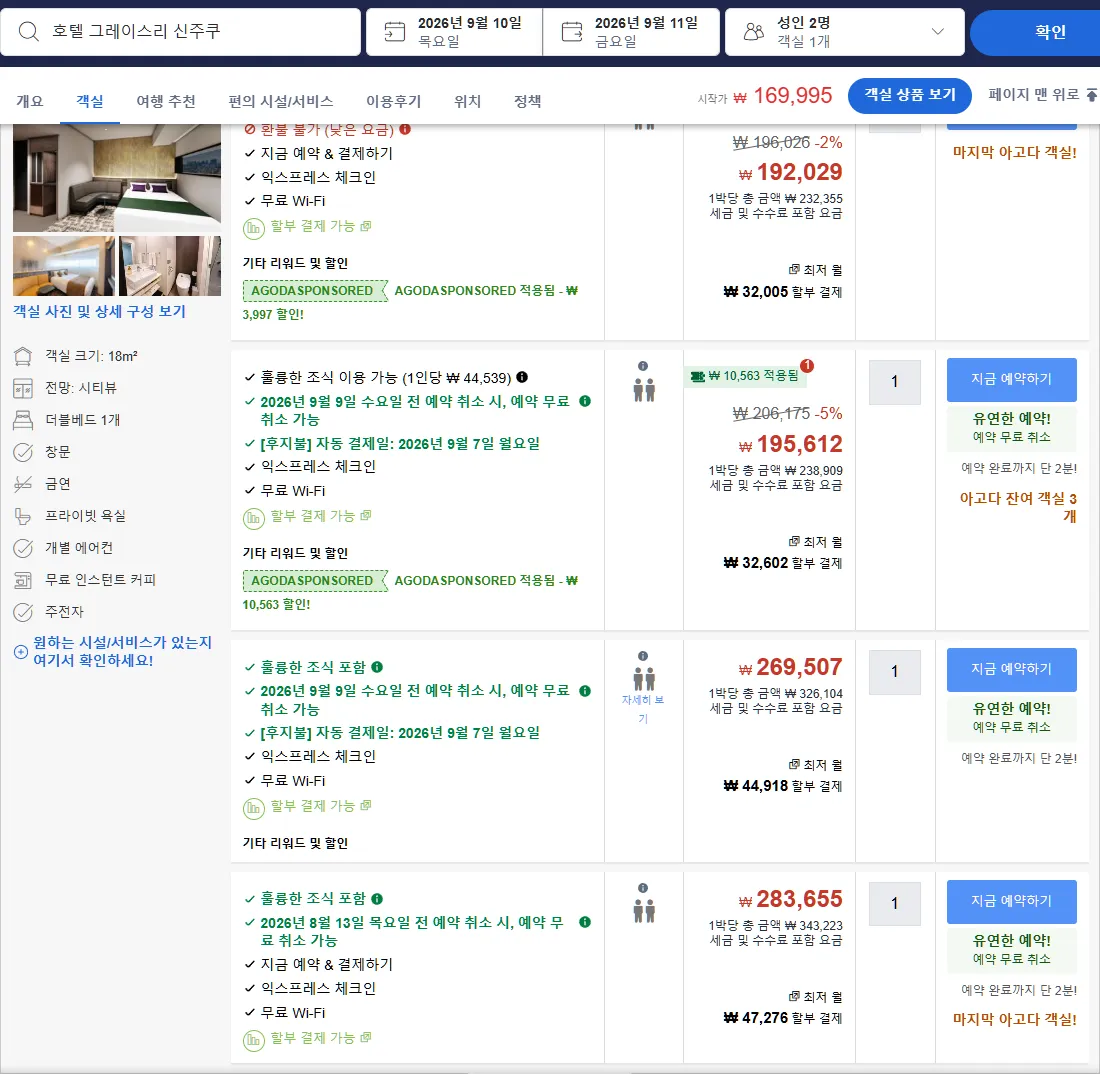The image size is (1100, 1074).
Task: Click the occupancy info icon in the ₩283,655 row
Action: [x=643, y=888]
